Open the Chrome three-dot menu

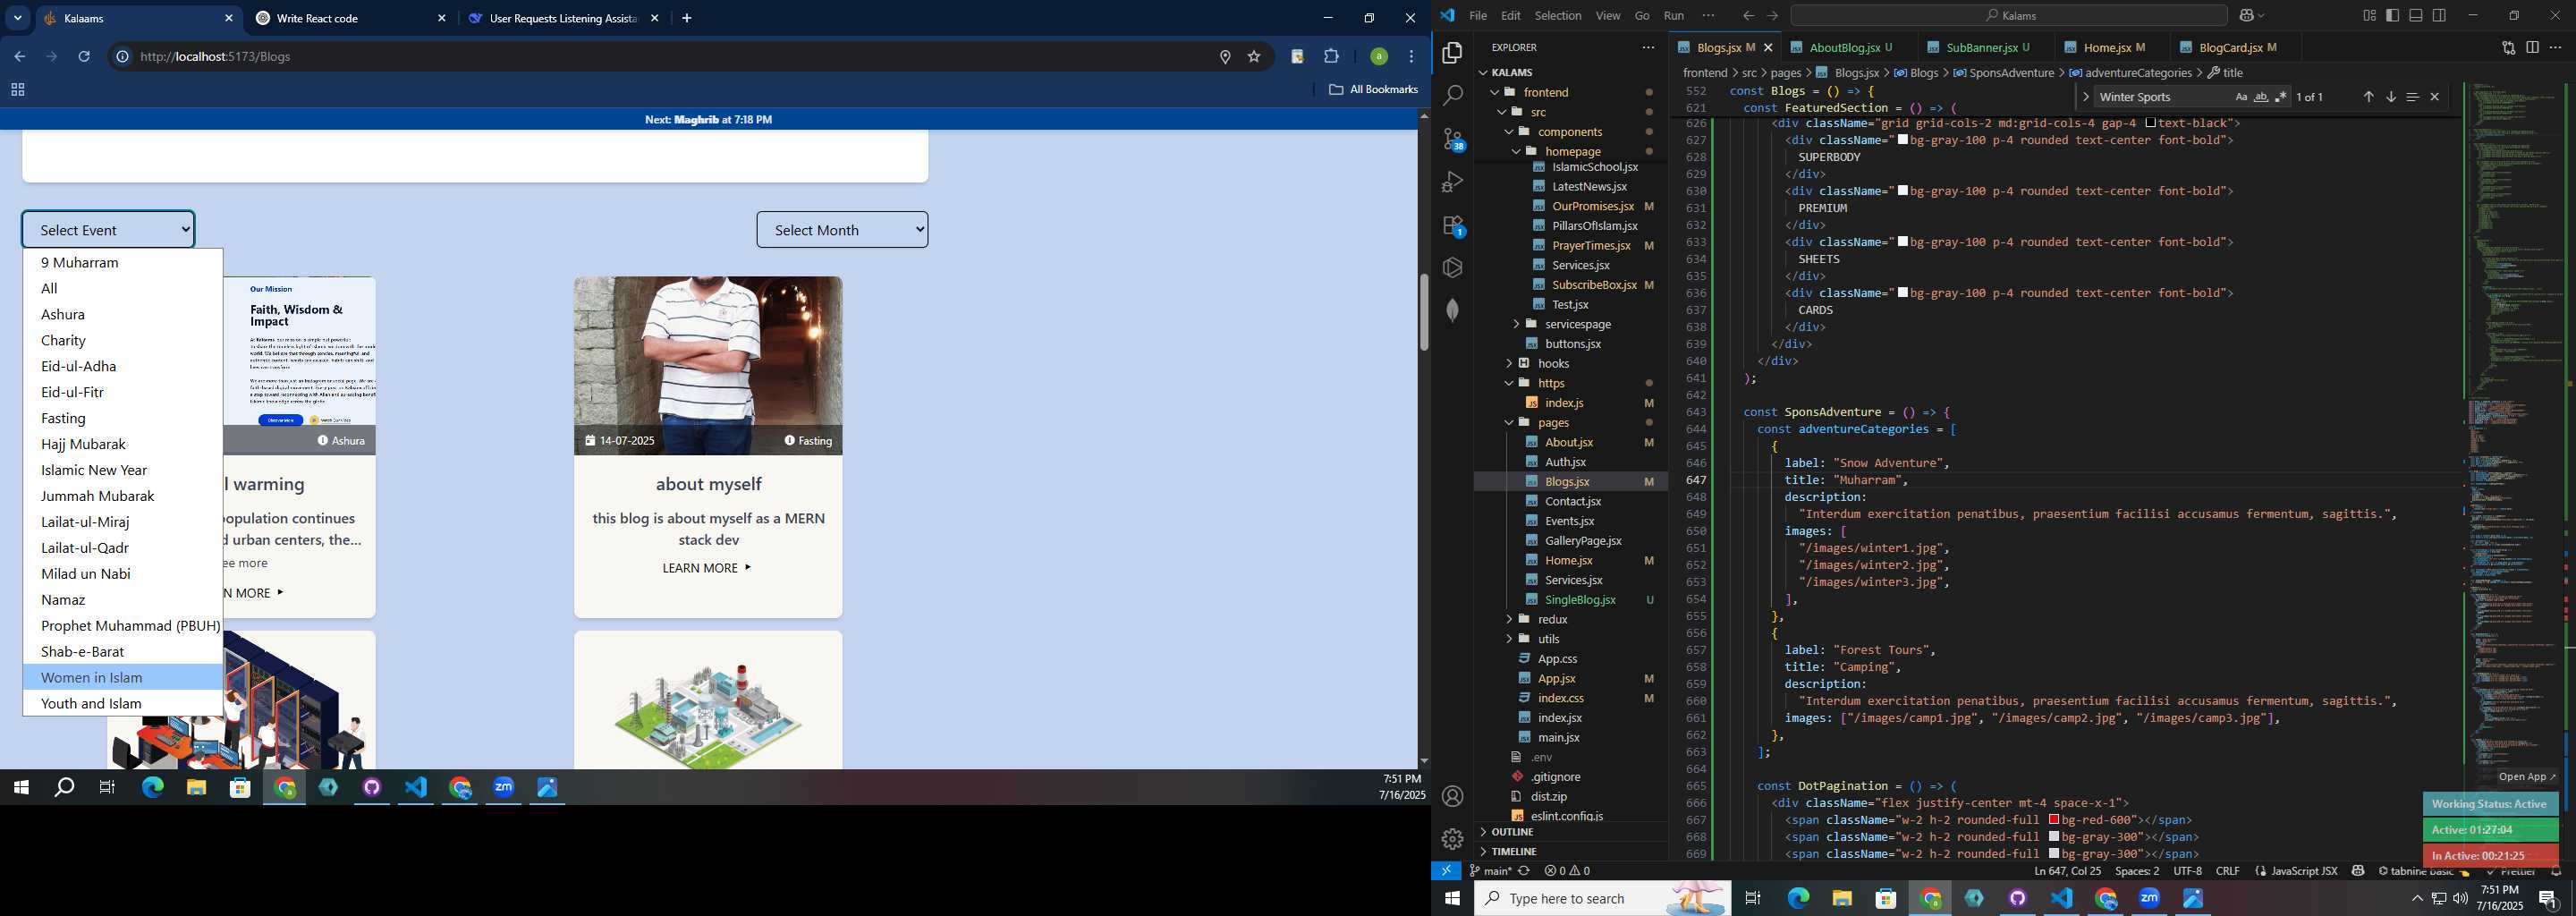point(1411,57)
